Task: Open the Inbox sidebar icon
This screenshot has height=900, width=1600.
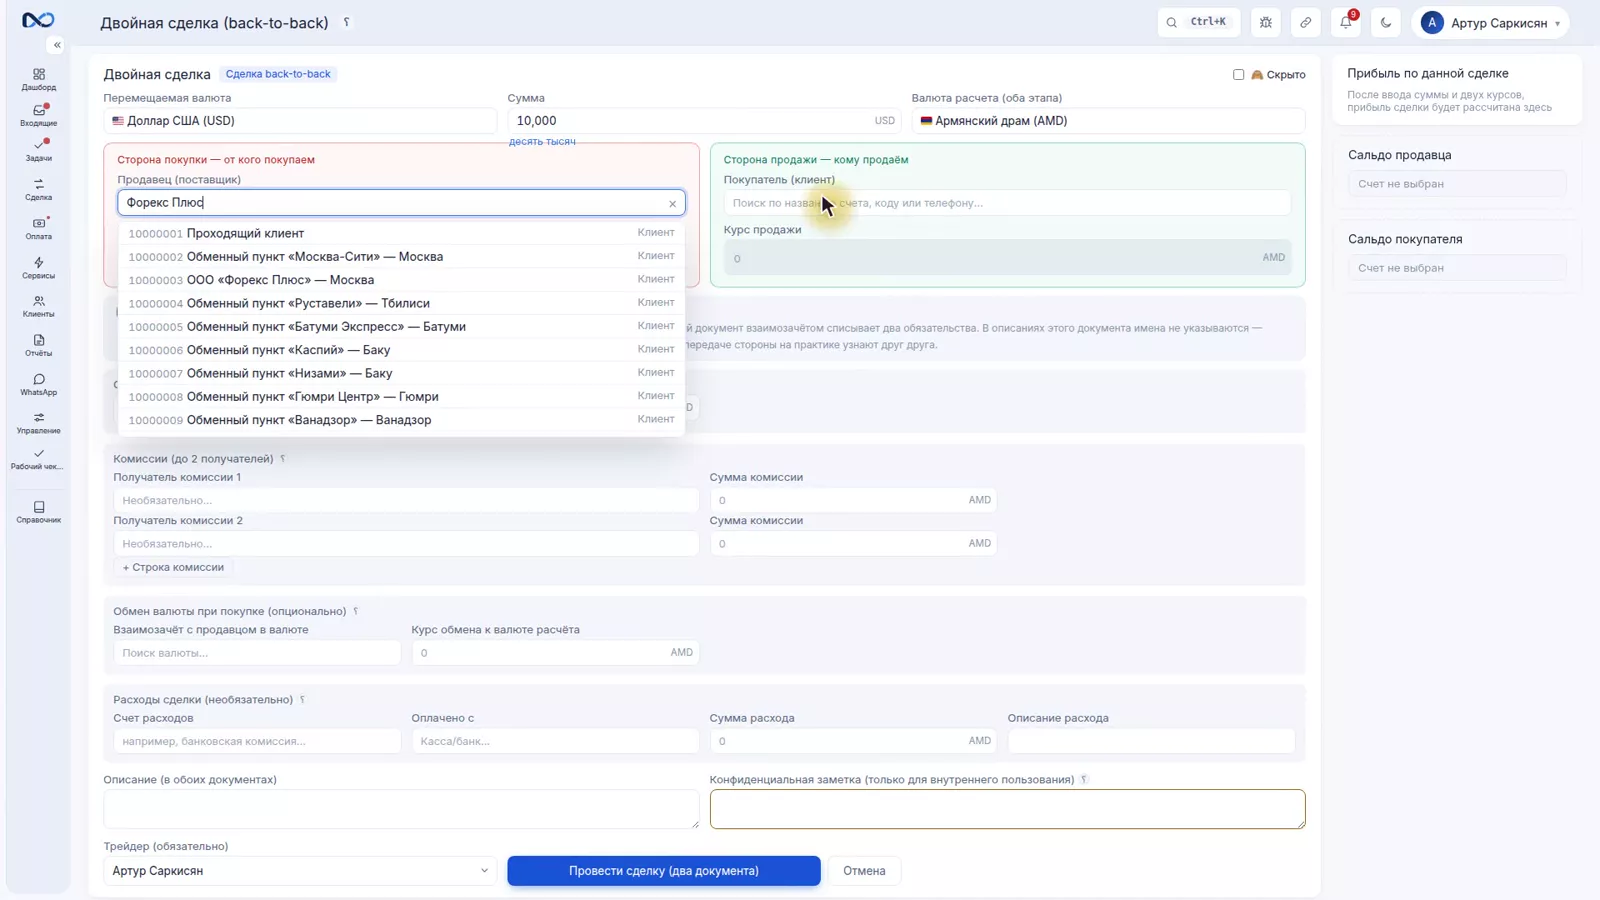Action: (x=38, y=115)
